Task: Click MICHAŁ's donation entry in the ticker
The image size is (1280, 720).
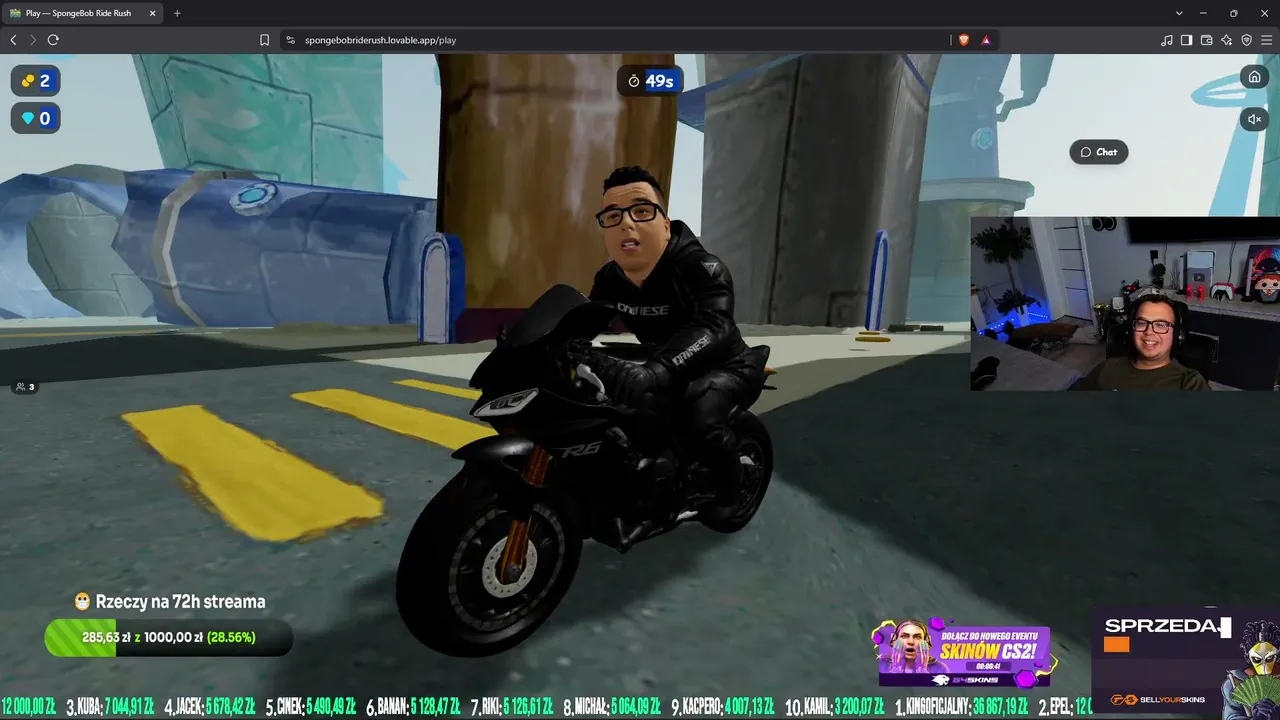Action: point(613,707)
